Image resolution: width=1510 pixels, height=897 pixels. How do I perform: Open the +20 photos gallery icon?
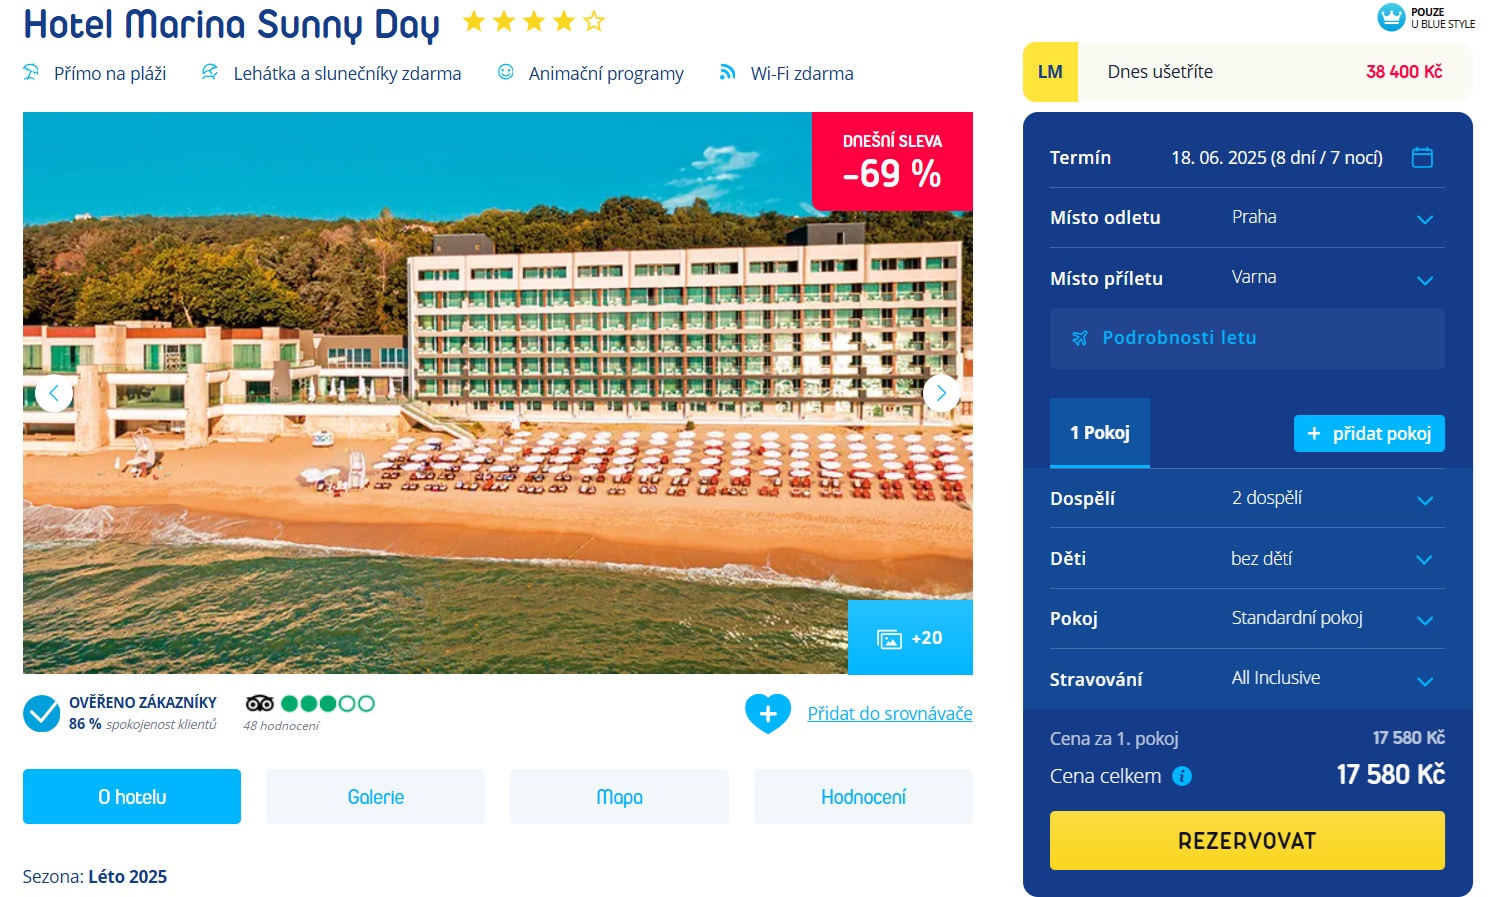point(909,638)
